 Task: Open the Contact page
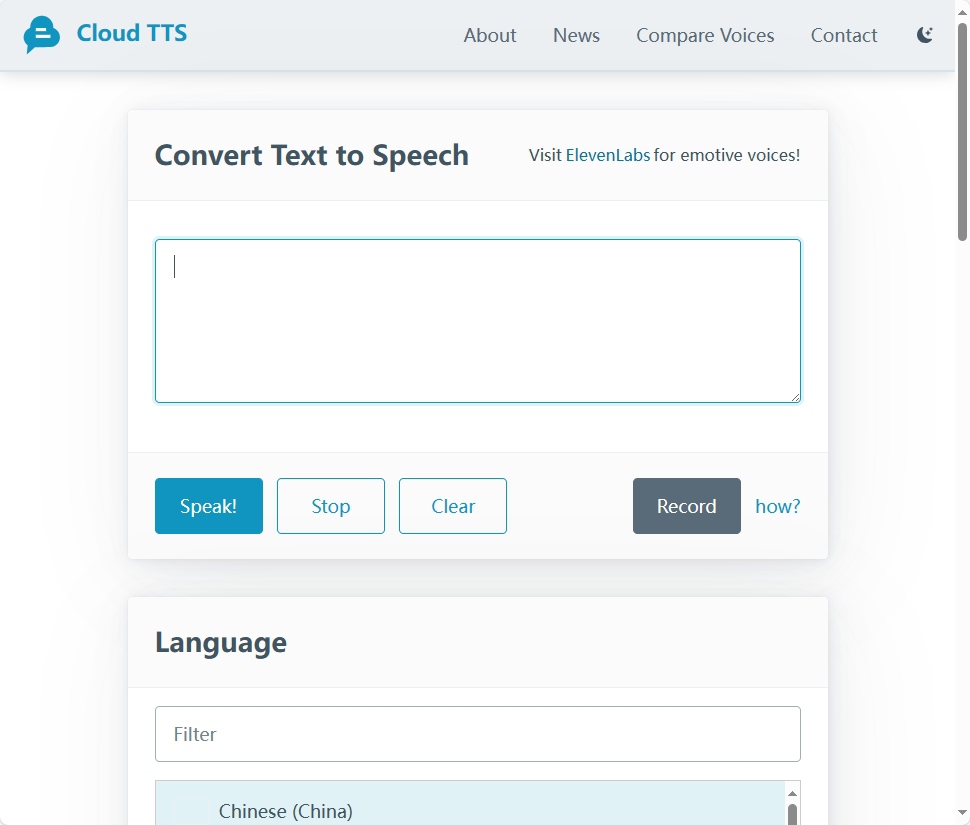click(x=844, y=35)
